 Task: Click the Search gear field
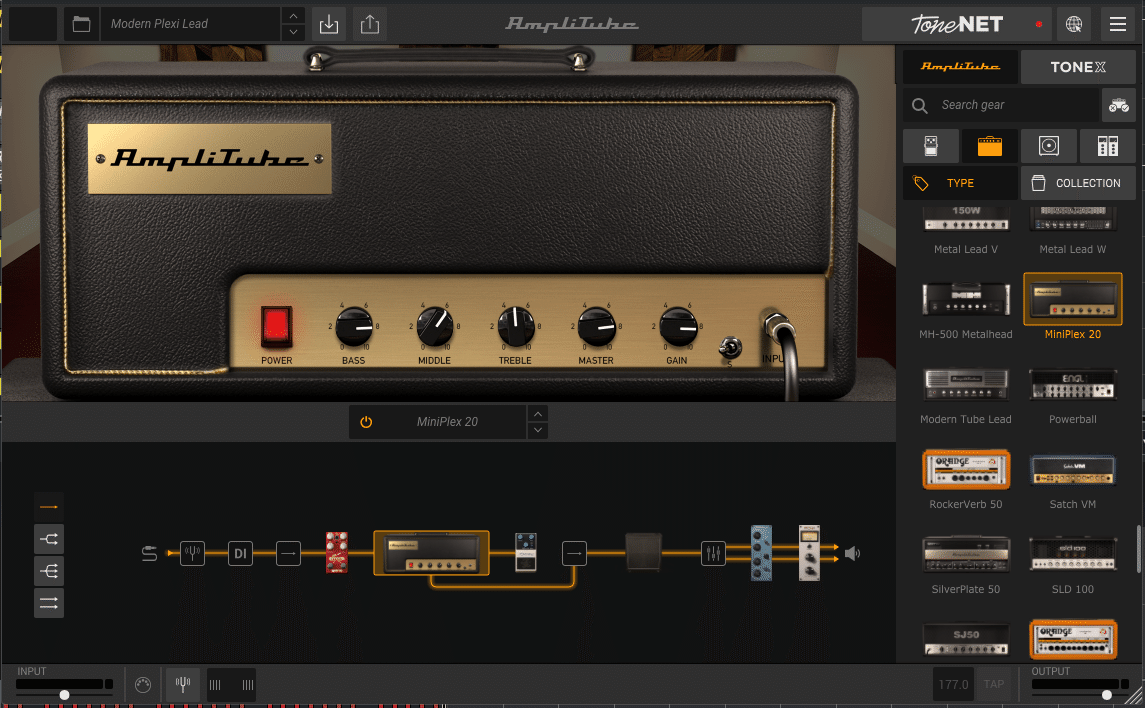1000,105
